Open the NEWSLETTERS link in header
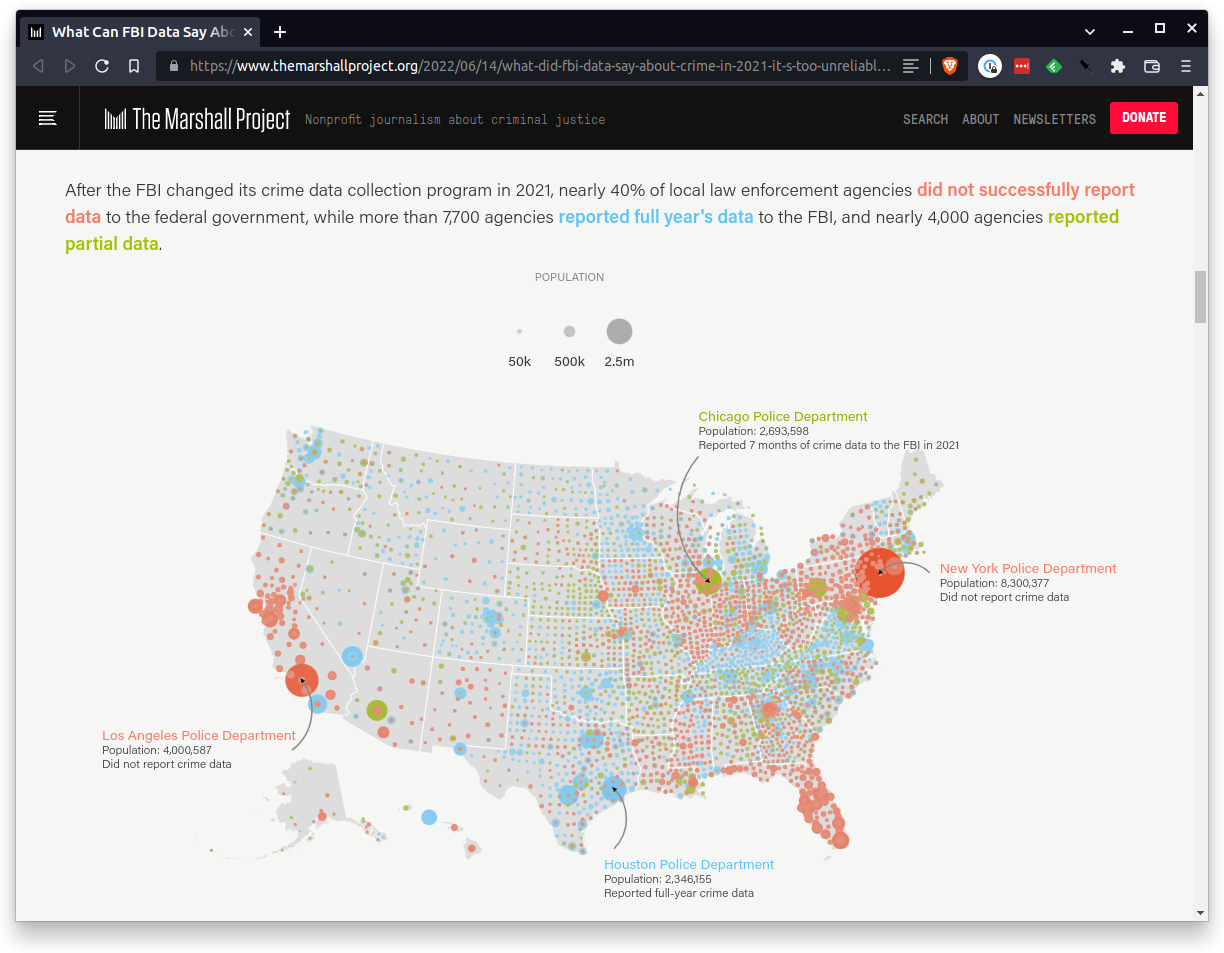1224x953 pixels. (1054, 119)
